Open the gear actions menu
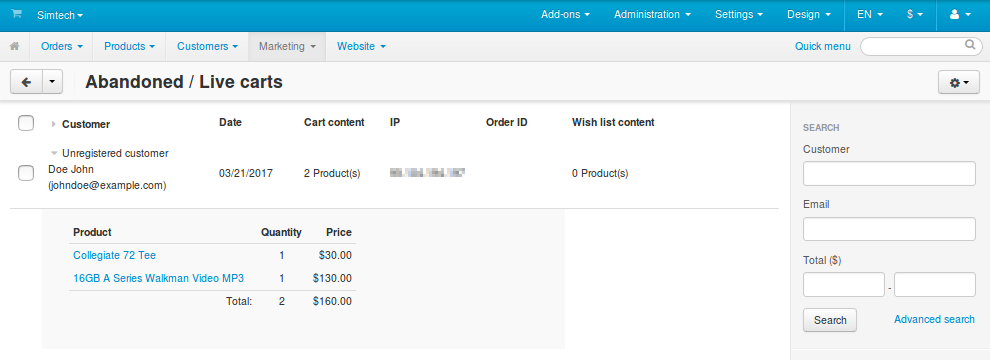 pyautogui.click(x=958, y=83)
